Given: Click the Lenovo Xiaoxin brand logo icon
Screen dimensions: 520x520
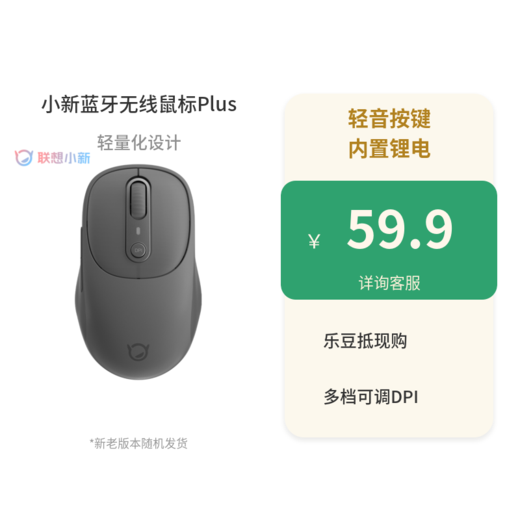Looking at the screenshot, I should (24, 158).
